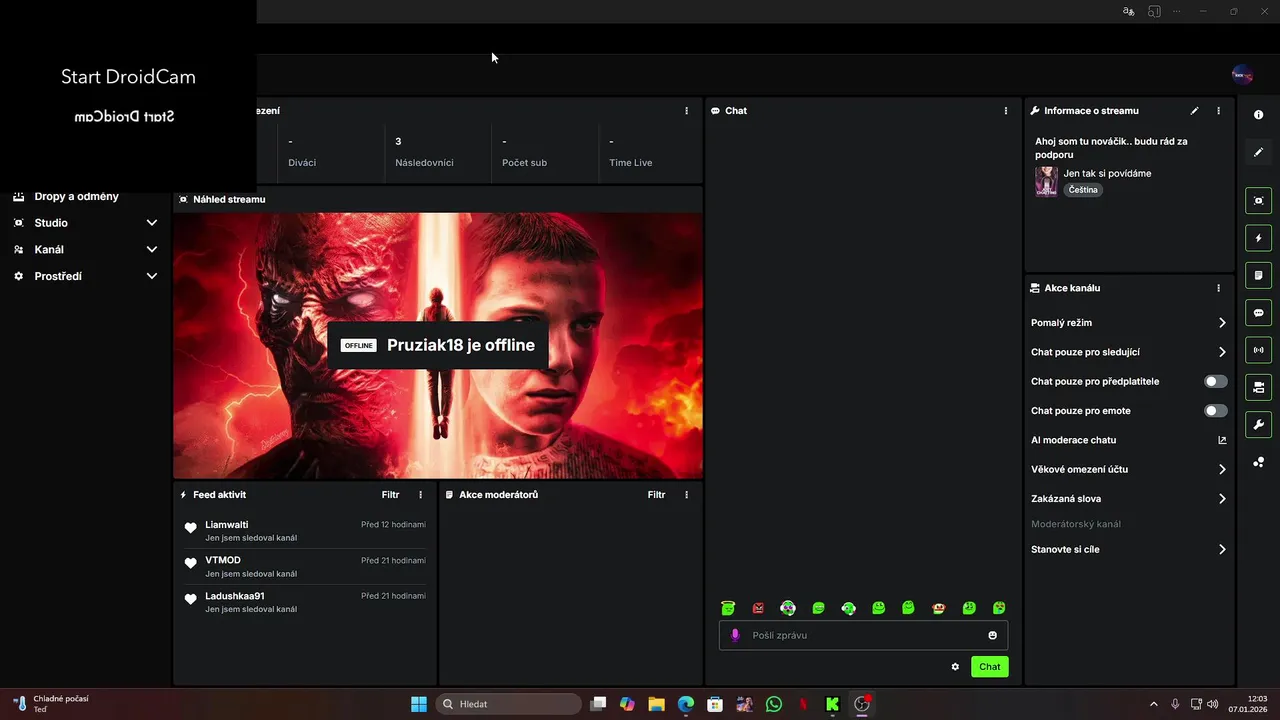Toggle the broadcast signal sidebar icon
Screen dimensions: 1280x720
1258,350
